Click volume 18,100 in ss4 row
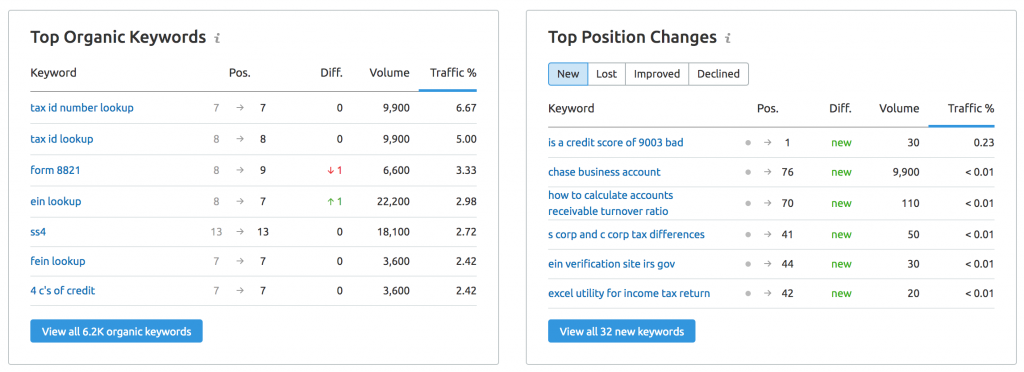The image size is (1024, 372). (x=393, y=232)
